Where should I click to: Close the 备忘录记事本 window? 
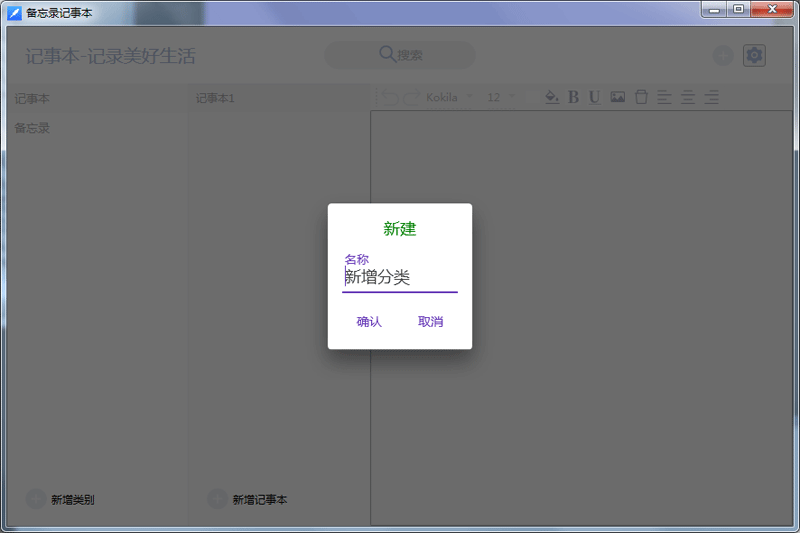point(771,10)
